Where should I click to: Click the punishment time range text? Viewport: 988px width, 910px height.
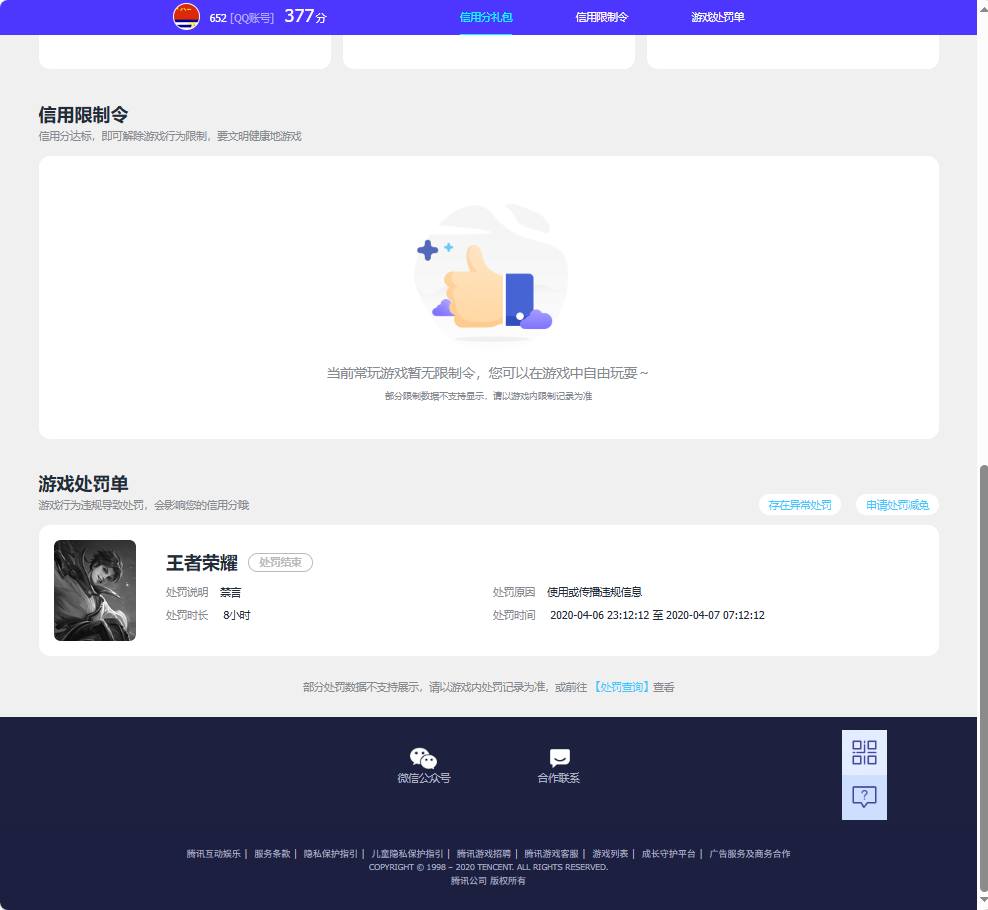coord(657,615)
